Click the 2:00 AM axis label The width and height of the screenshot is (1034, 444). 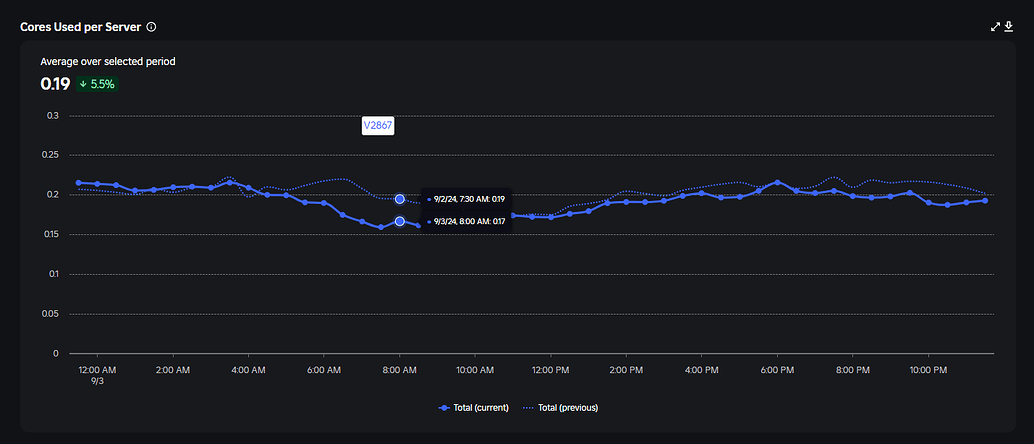(x=173, y=371)
